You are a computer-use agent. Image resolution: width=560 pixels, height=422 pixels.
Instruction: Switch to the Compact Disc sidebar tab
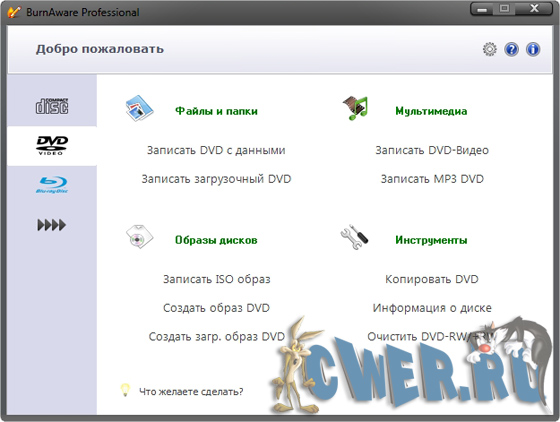pos(52,106)
